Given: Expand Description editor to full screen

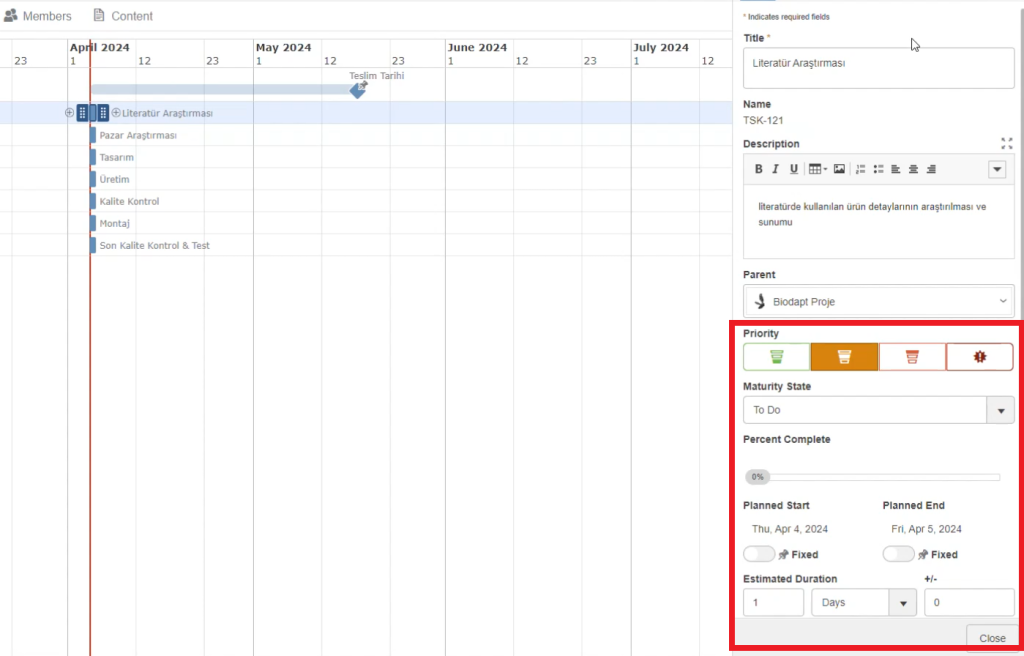Looking at the screenshot, I should coord(1006,144).
